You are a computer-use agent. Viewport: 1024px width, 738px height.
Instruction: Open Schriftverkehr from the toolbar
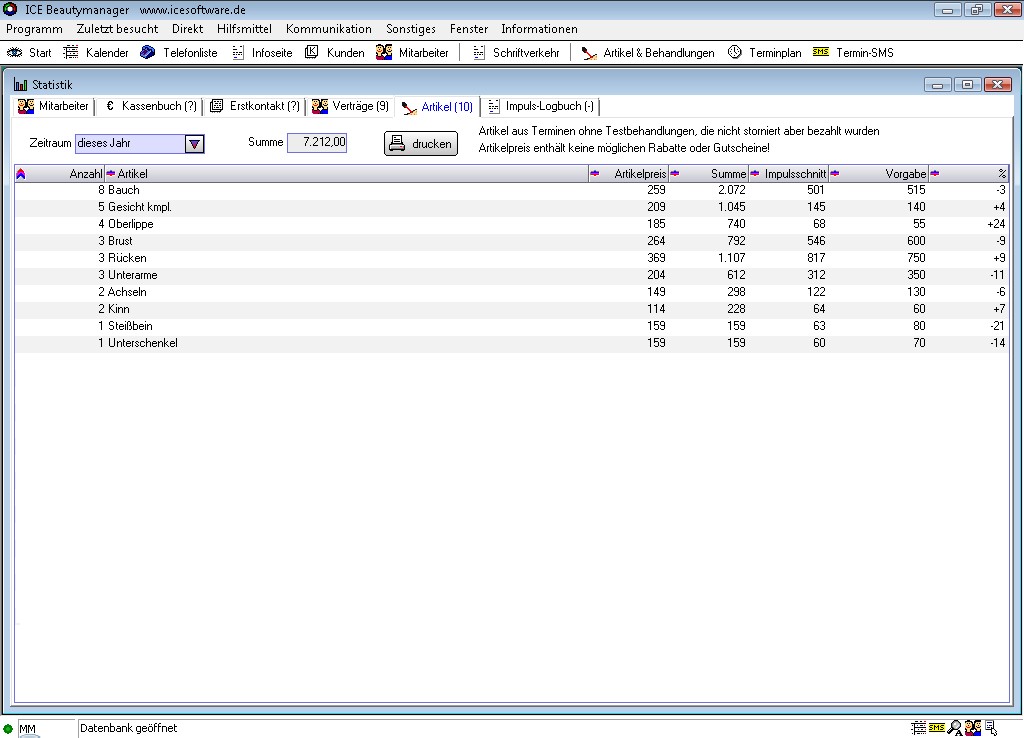coord(479,53)
